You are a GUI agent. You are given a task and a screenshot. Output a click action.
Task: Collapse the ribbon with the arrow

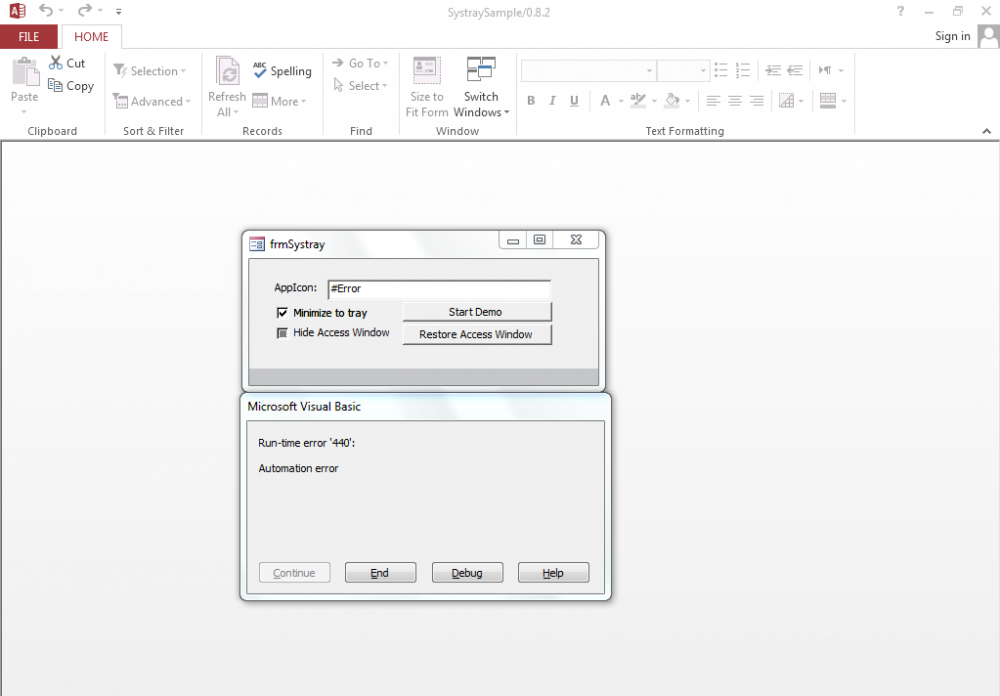(987, 131)
